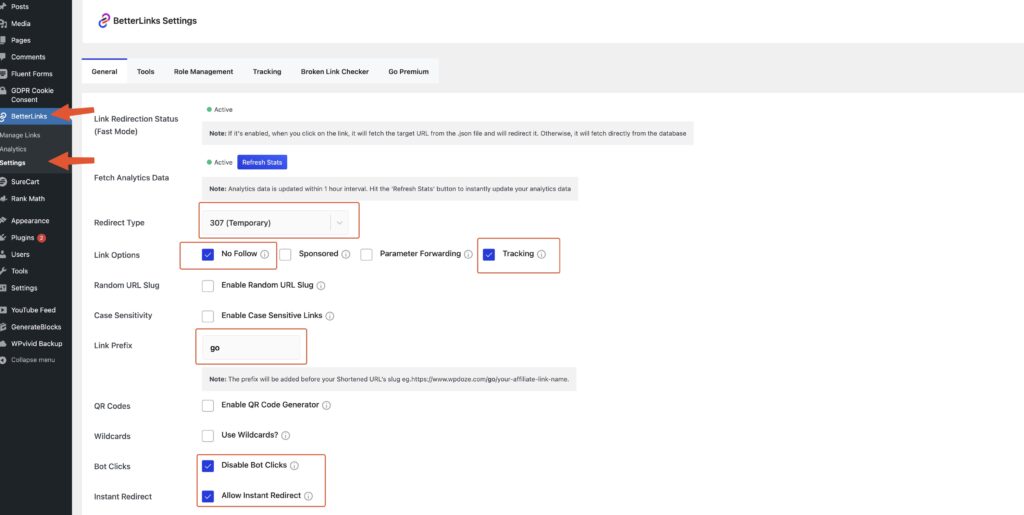Click the Tools wrench icon in sidebar
This screenshot has width=1024, height=515.
click(x=3, y=271)
